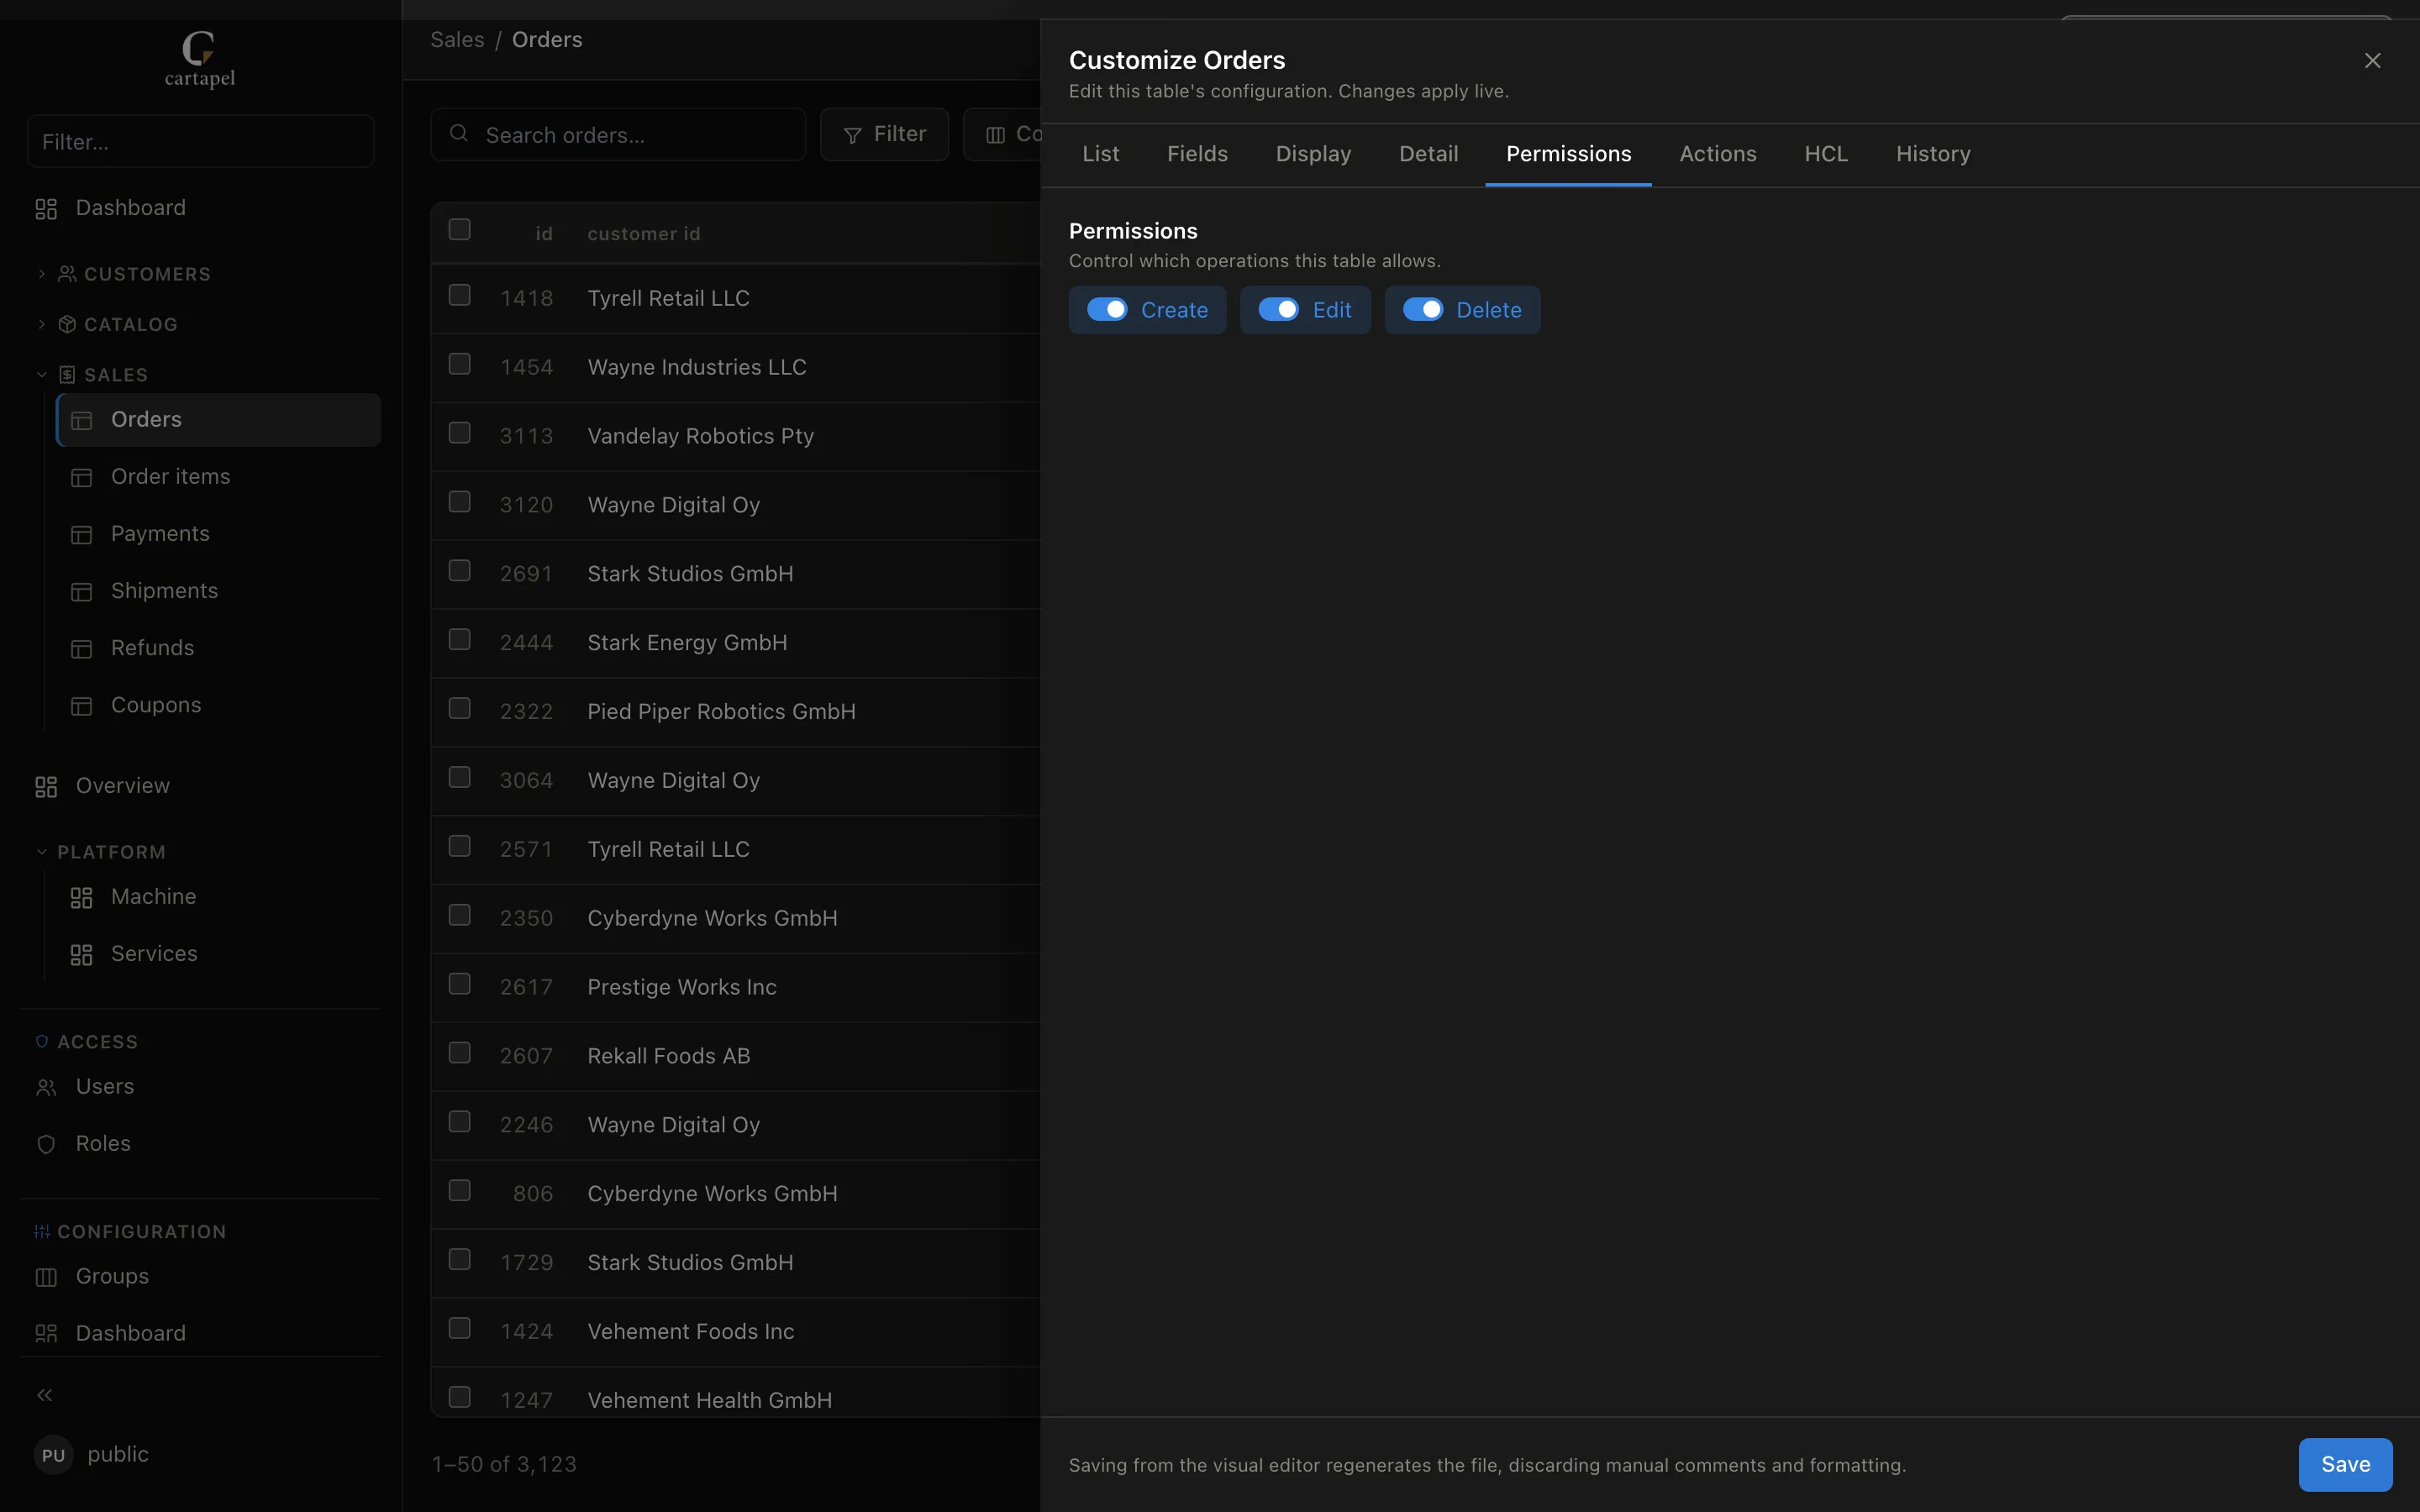Click the Dashboard grid icon at top of sidebar
Viewport: 2420px width, 1512px height.
click(46, 209)
